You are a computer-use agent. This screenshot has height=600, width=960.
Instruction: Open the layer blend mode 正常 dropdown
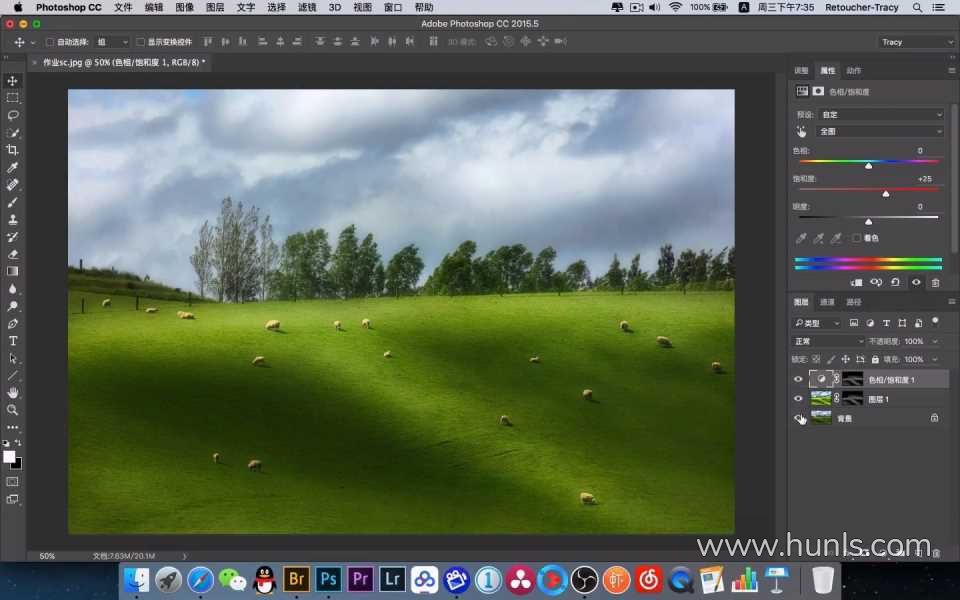click(x=828, y=341)
